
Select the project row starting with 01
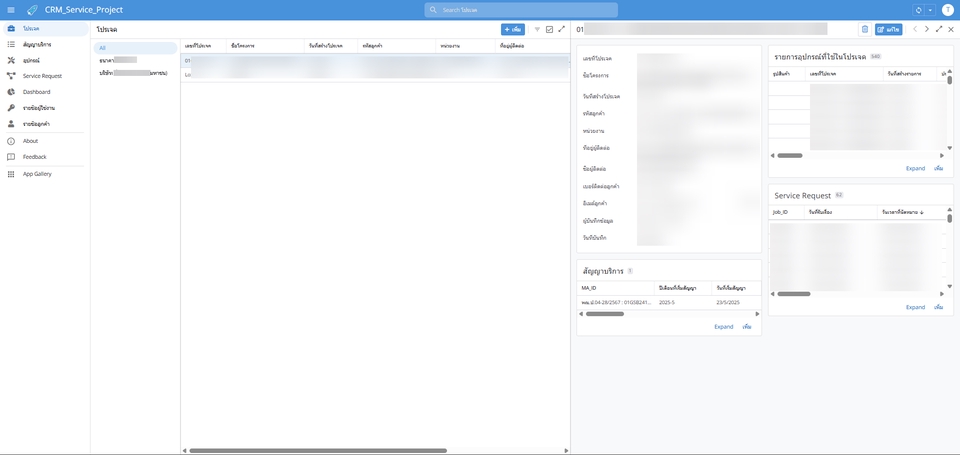pyautogui.click(x=375, y=61)
